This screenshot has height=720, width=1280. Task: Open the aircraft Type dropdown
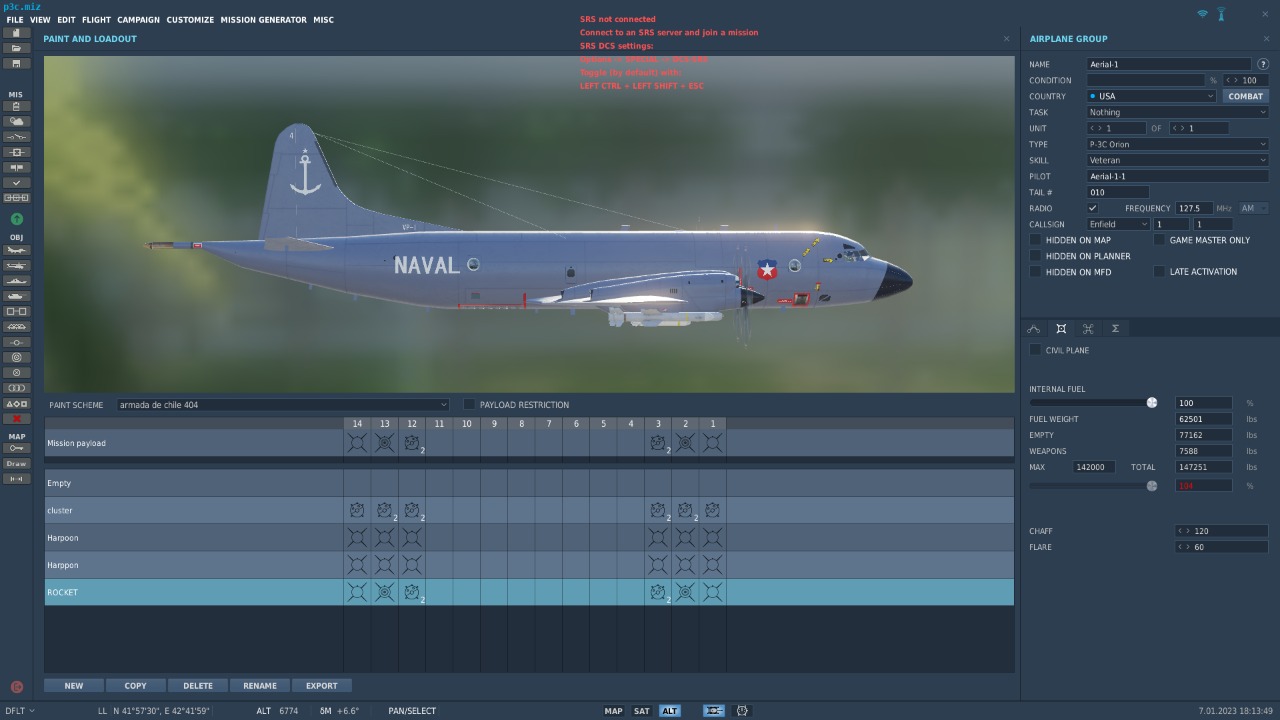point(1177,145)
